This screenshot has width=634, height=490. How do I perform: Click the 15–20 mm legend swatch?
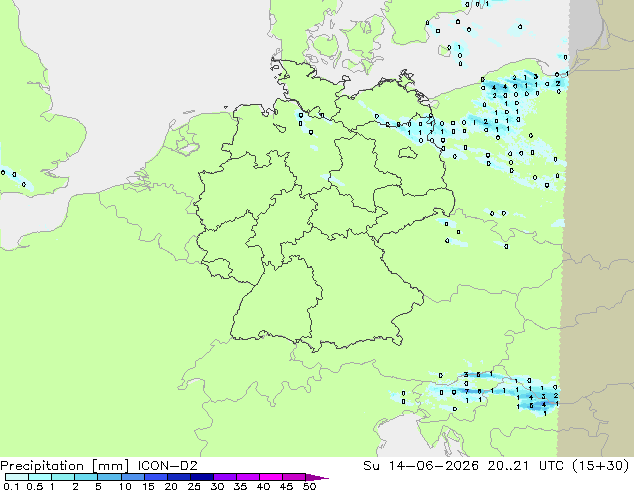tap(155, 477)
